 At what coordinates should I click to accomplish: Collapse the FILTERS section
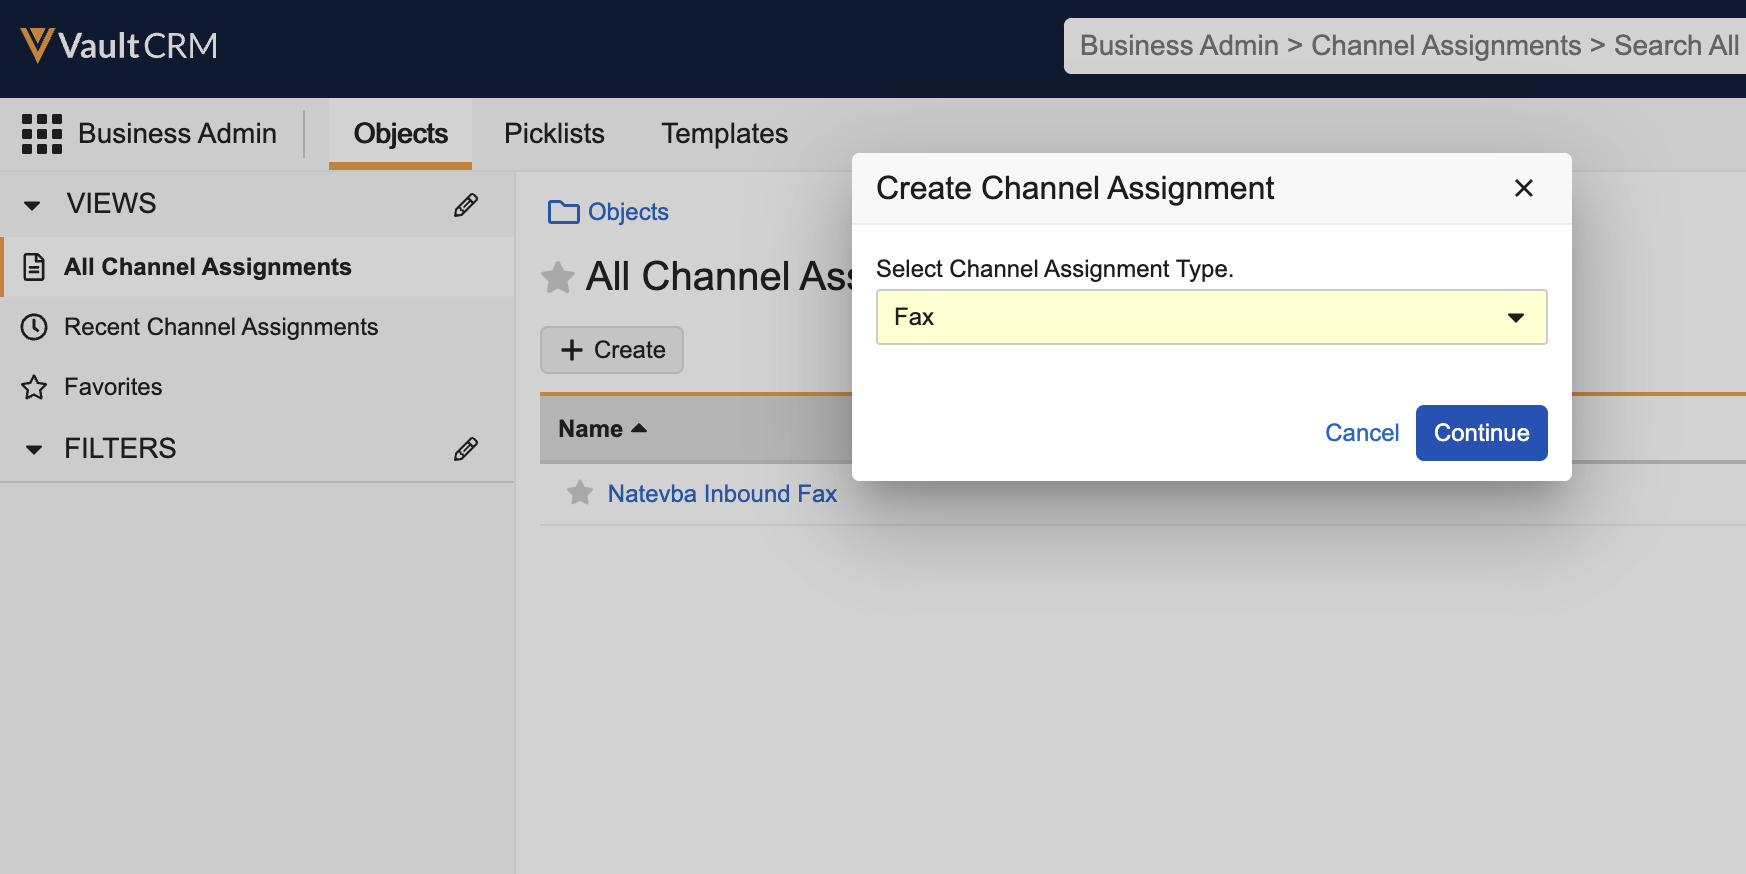pyautogui.click(x=34, y=449)
